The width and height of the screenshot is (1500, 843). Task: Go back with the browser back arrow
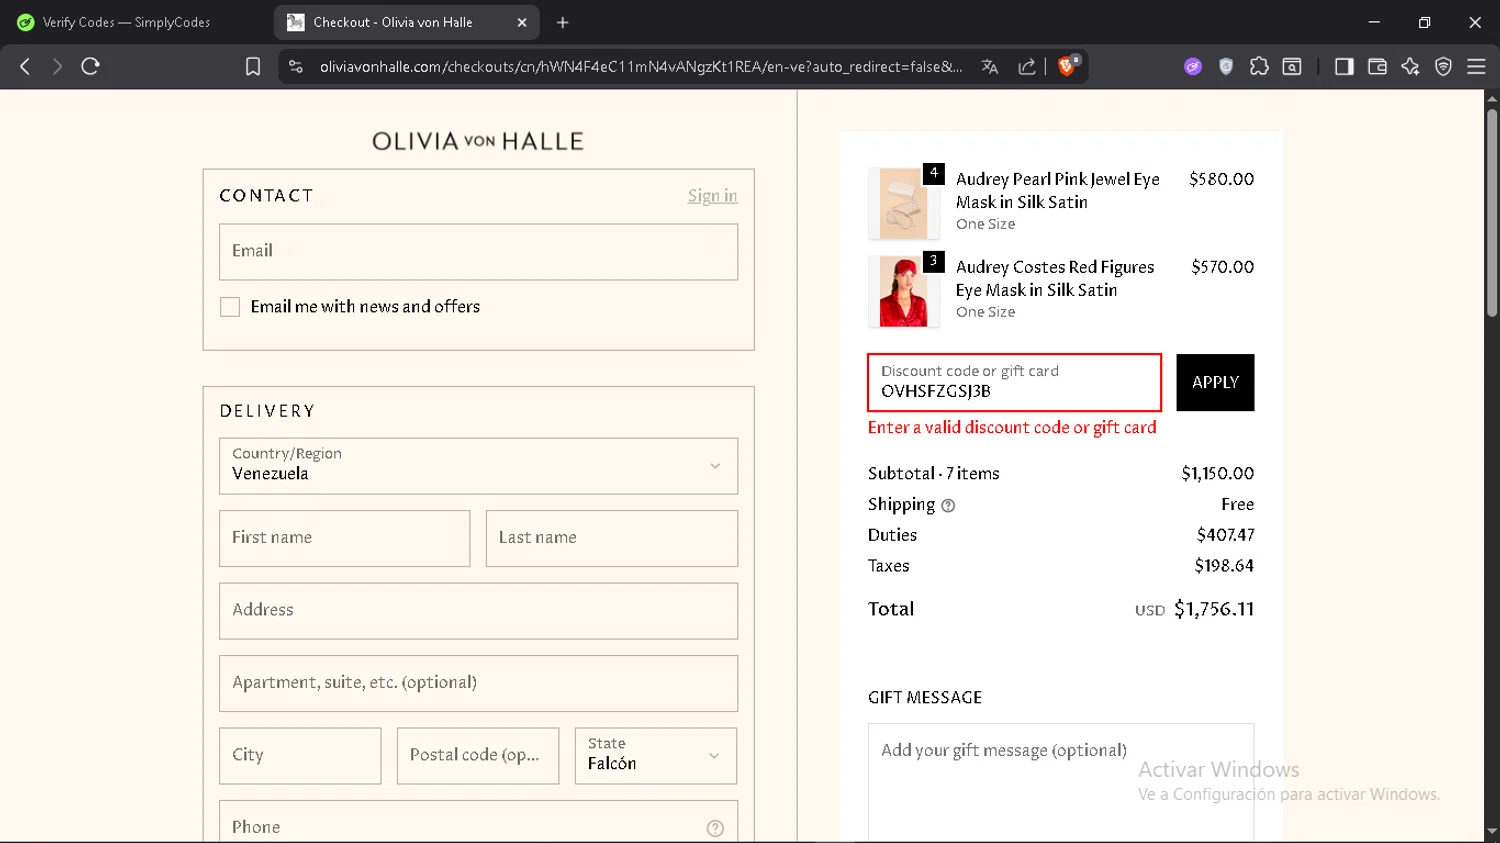tap(25, 66)
